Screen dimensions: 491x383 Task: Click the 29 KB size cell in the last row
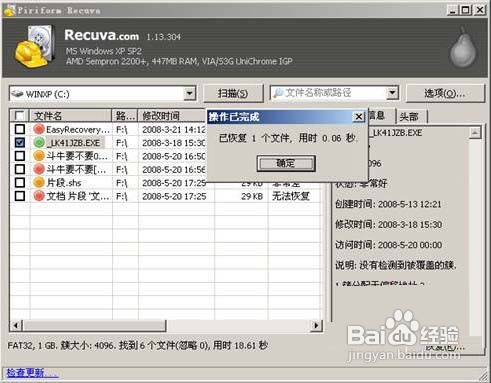coord(252,196)
